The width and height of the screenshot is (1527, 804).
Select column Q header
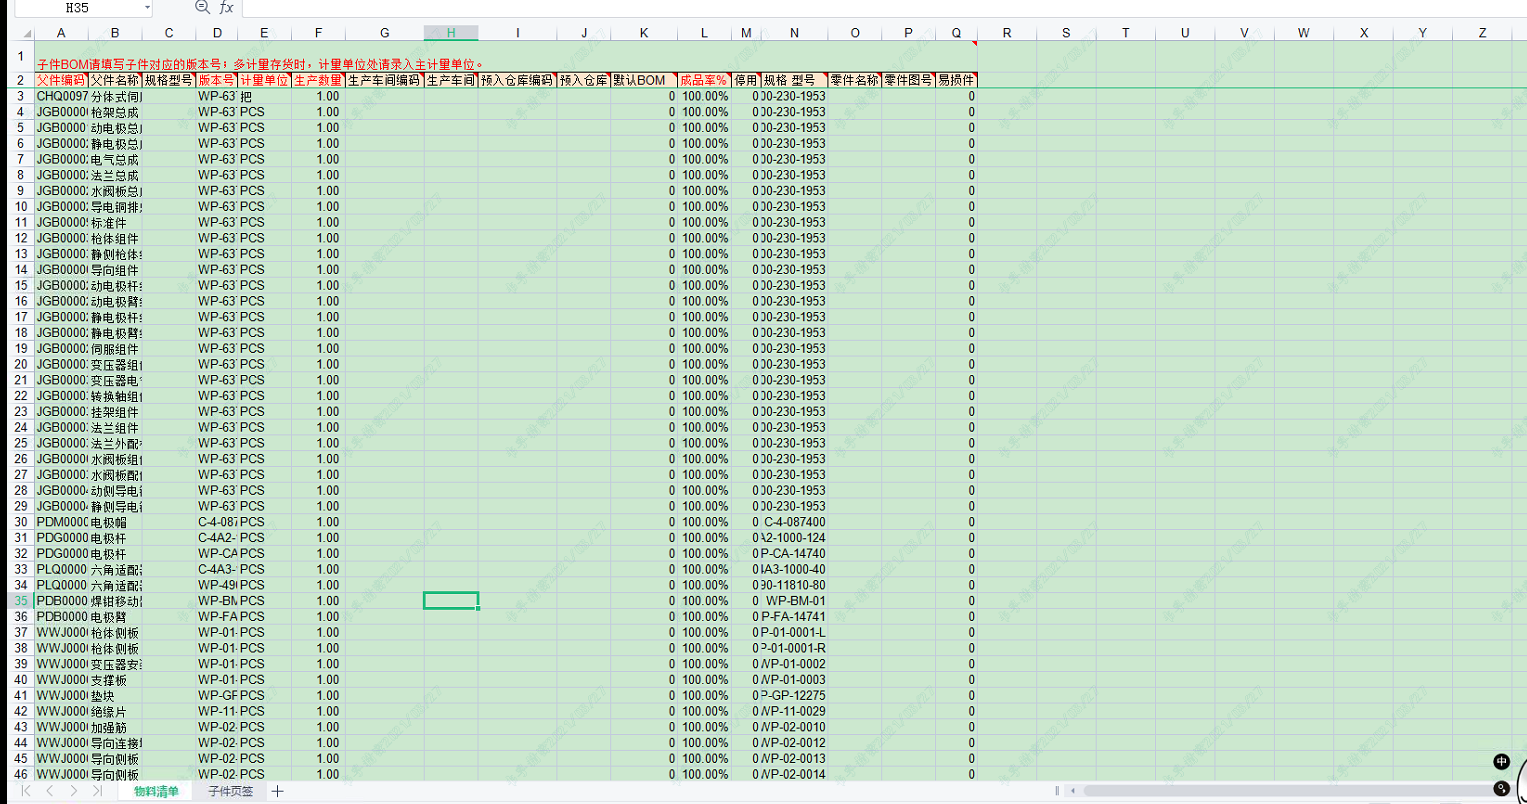[x=957, y=33]
